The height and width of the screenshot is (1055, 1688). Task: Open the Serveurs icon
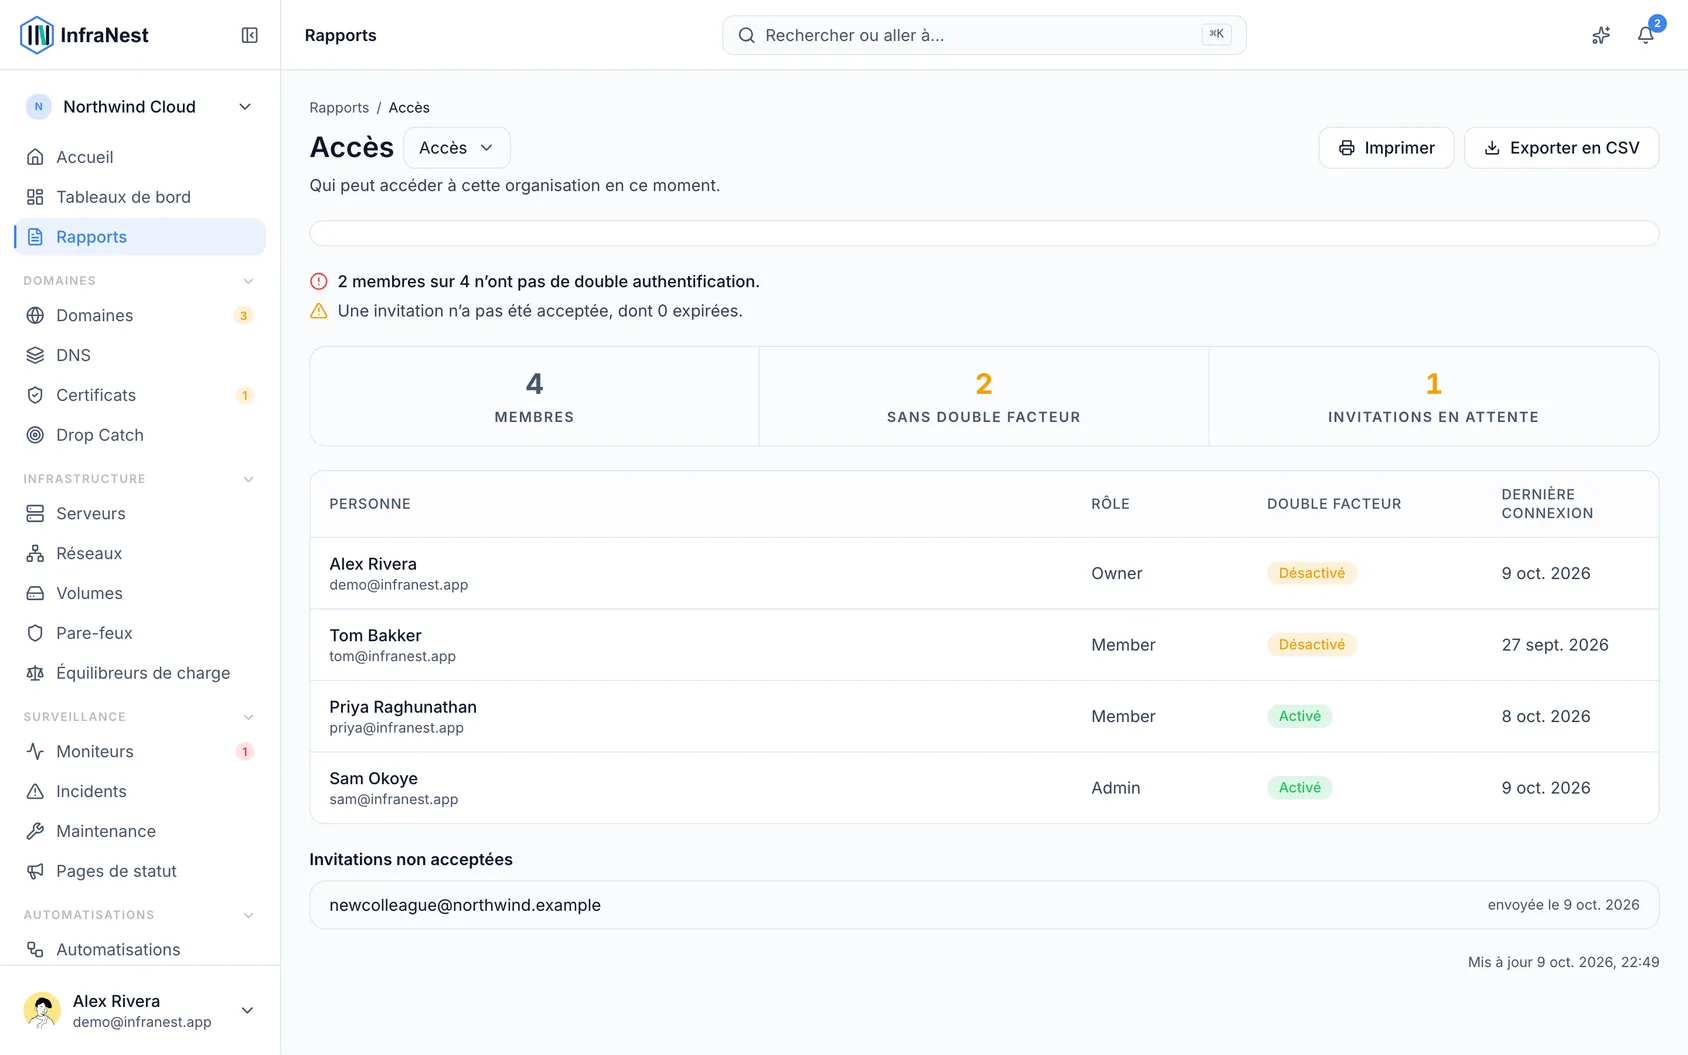[35, 513]
